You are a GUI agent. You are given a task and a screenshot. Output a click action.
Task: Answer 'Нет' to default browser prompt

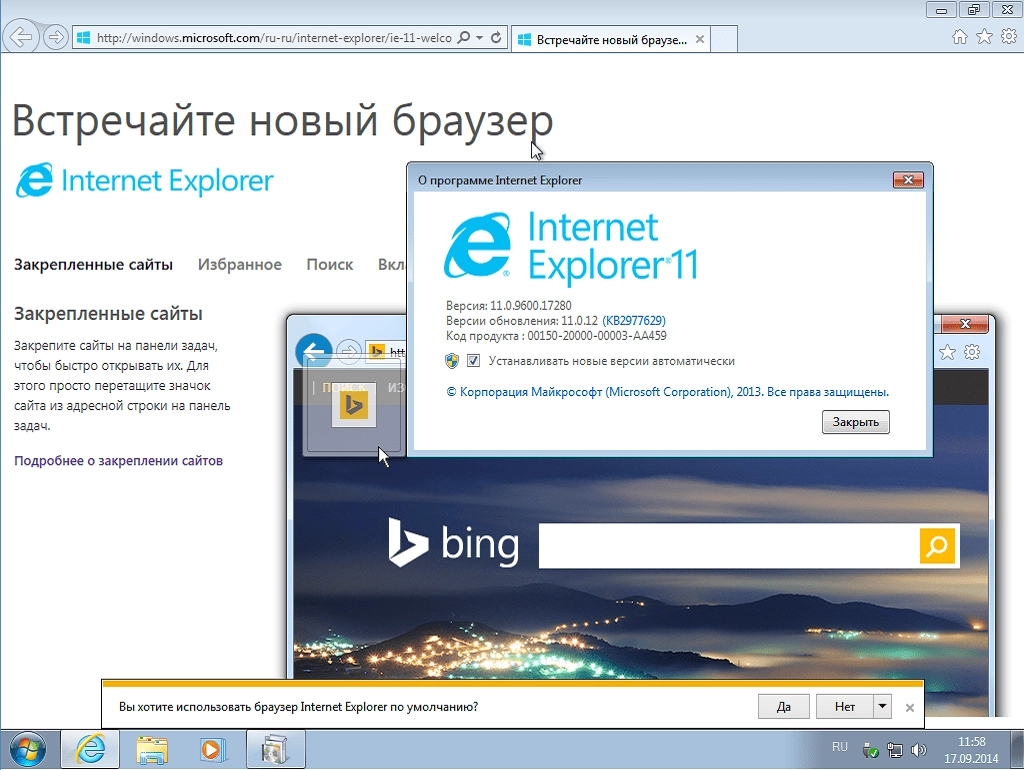click(844, 707)
